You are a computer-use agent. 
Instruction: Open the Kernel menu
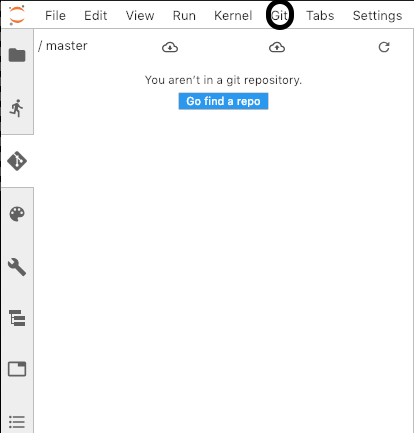[233, 16]
